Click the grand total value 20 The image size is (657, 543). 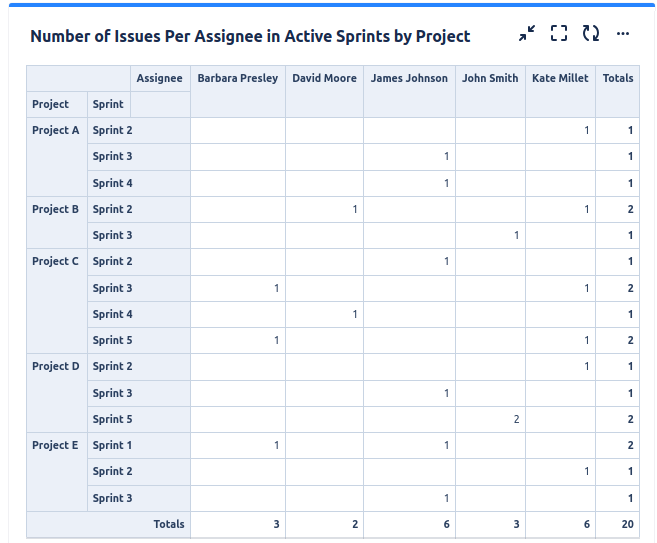coord(627,524)
